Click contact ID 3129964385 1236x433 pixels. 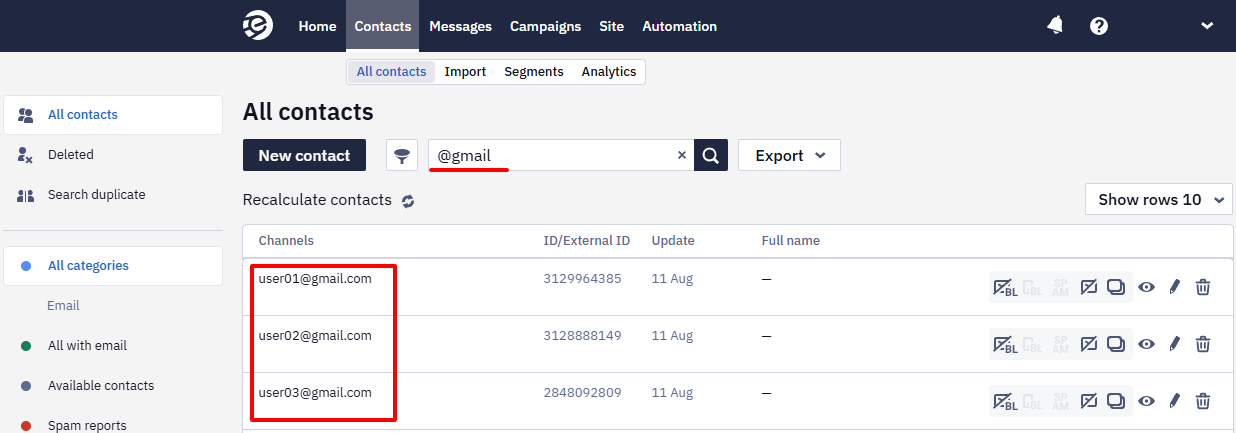click(582, 279)
